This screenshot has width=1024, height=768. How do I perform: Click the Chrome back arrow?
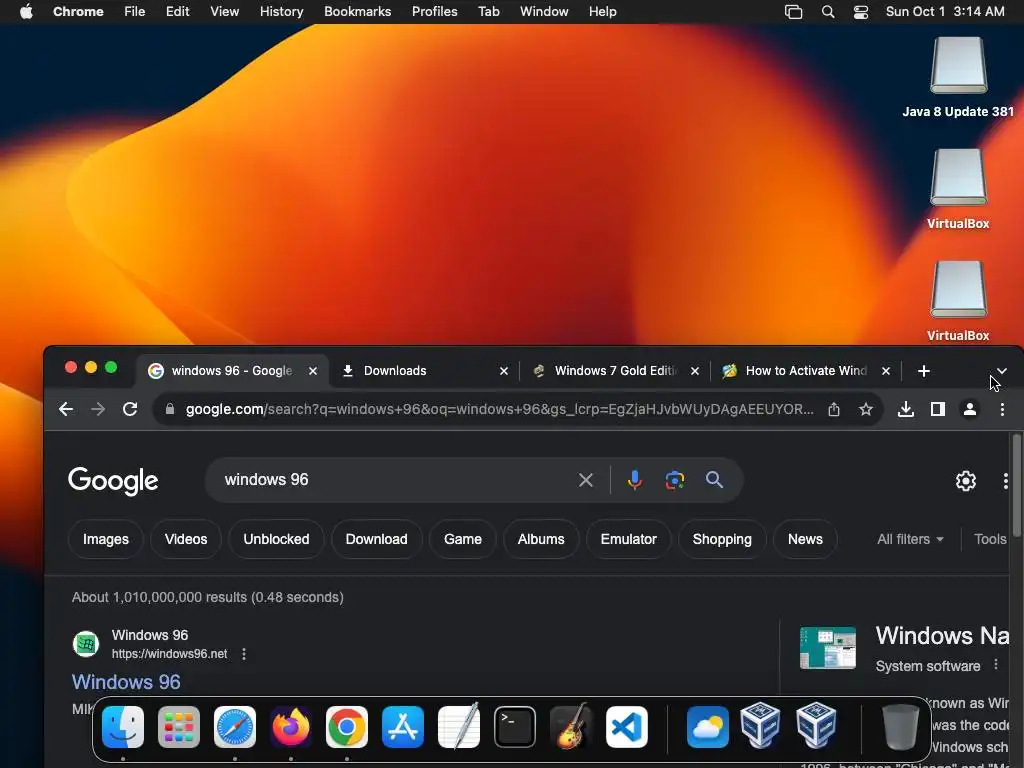[66, 409]
